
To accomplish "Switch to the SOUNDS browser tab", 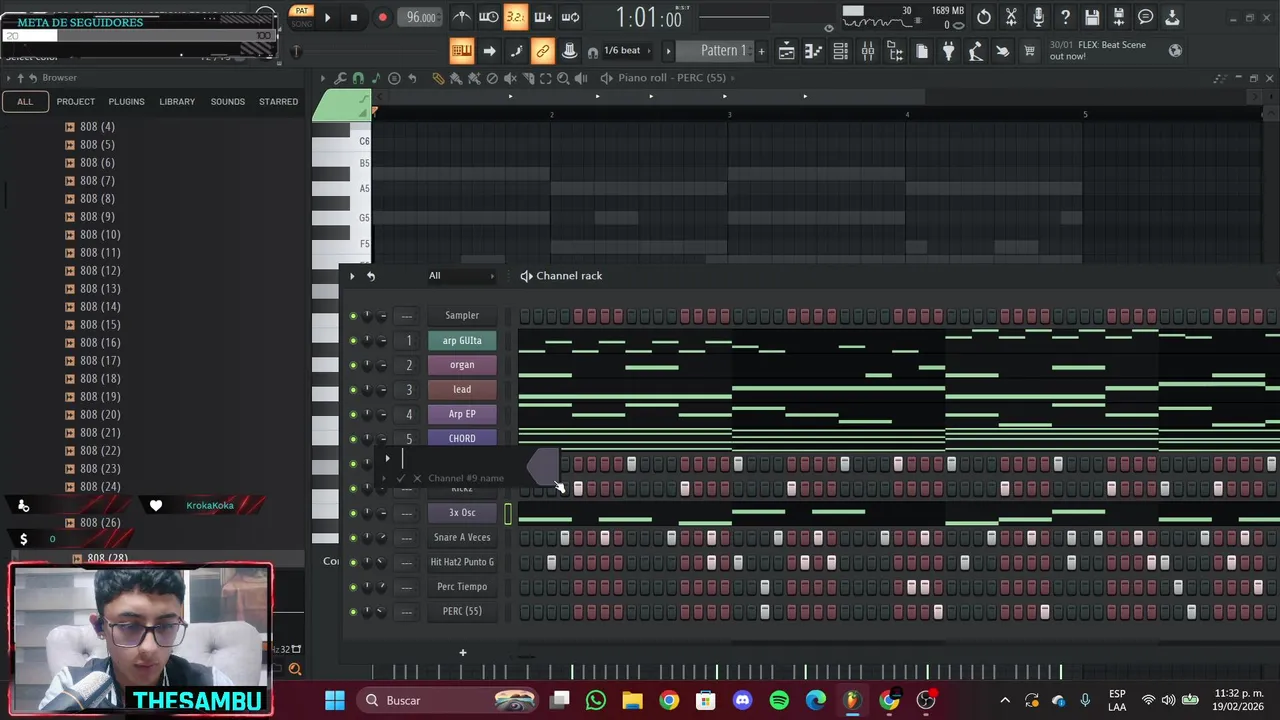I will pyautogui.click(x=227, y=101).
